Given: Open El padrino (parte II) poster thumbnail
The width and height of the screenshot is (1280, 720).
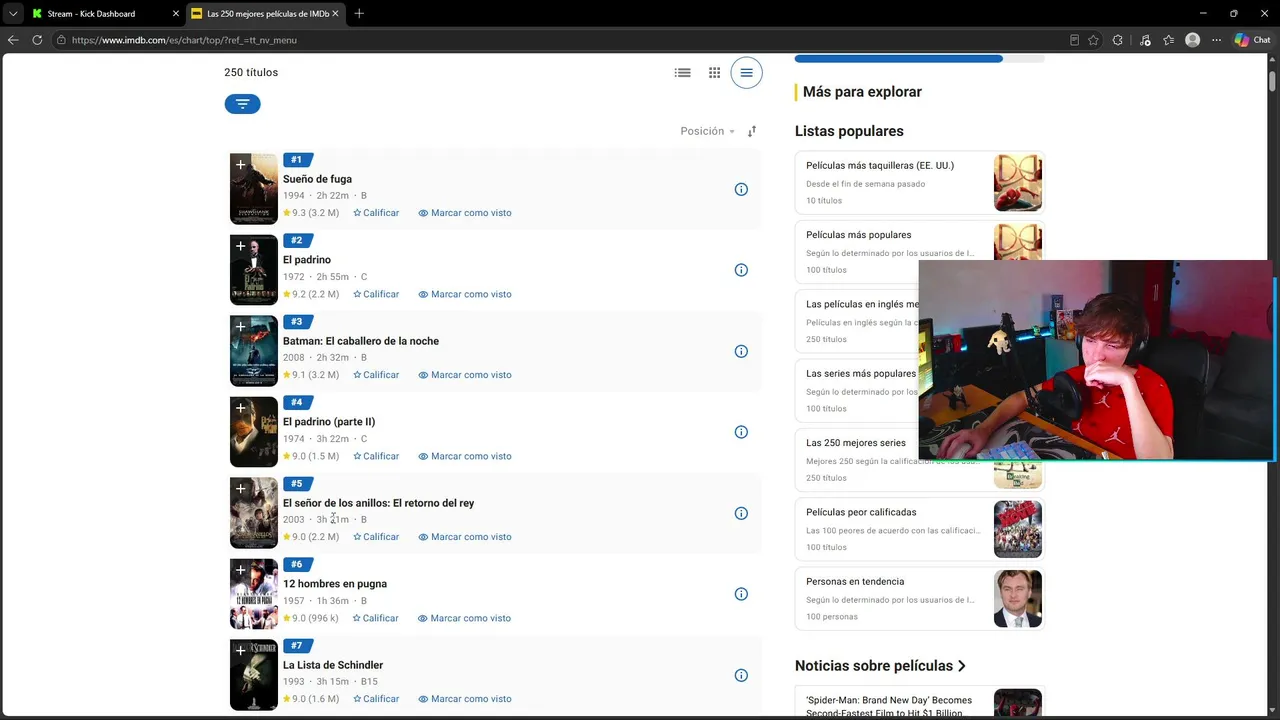Looking at the screenshot, I should (x=254, y=432).
